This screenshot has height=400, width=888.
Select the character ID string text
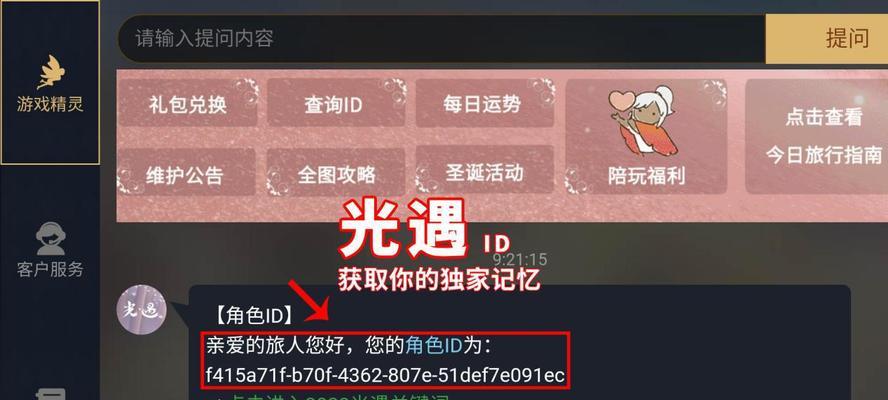point(385,375)
